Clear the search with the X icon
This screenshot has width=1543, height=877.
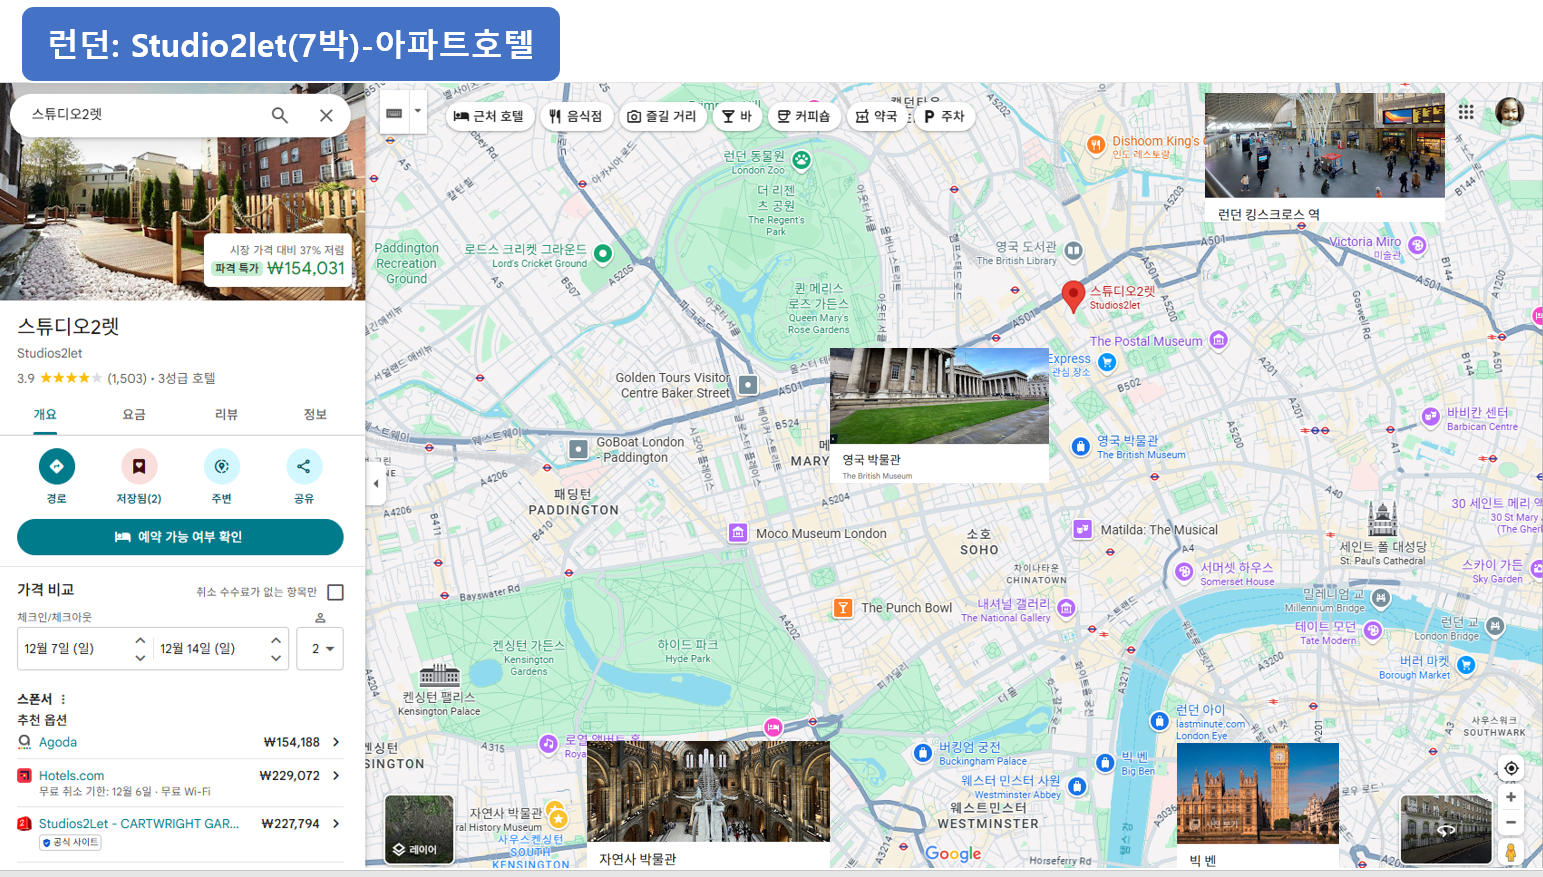coord(326,115)
